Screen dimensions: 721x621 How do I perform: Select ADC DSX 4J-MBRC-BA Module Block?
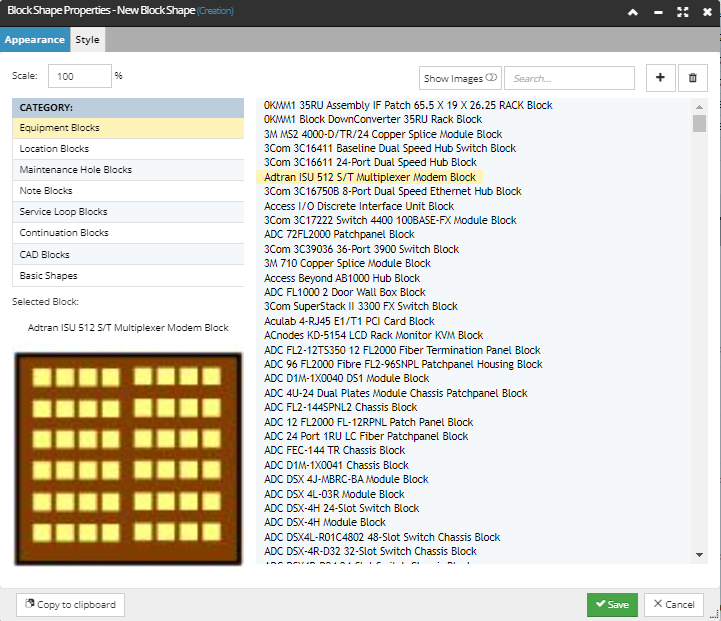pyautogui.click(x=346, y=479)
